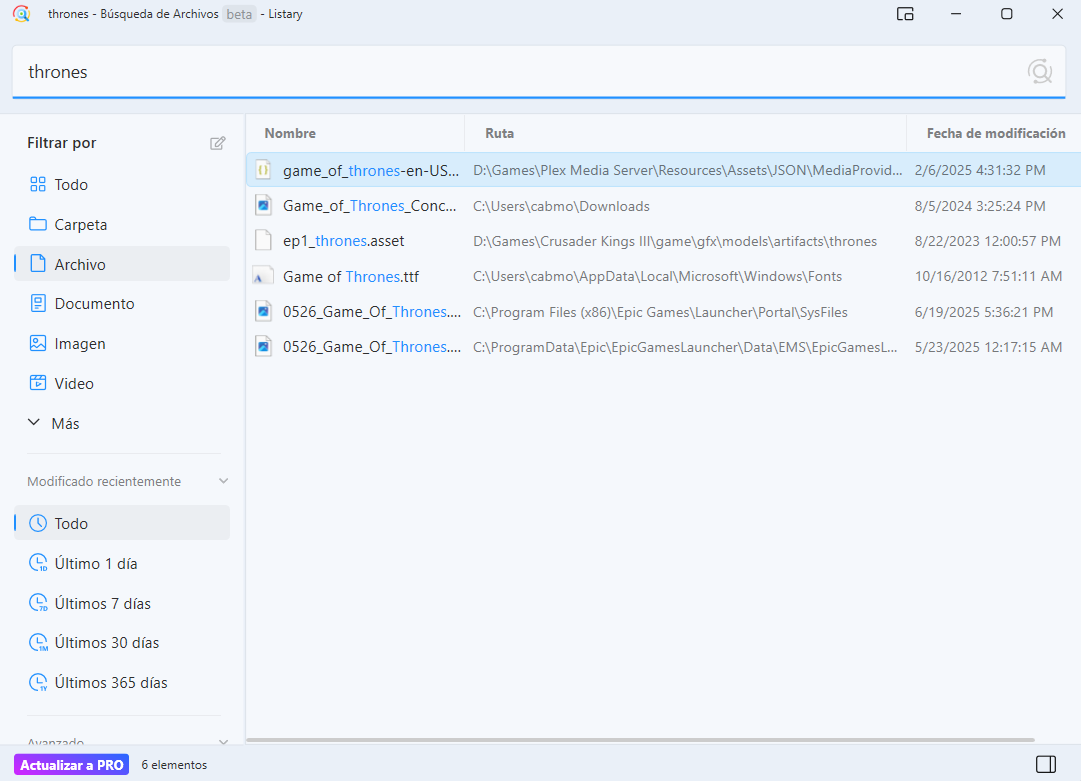Filter results by Documento

click(x=94, y=304)
